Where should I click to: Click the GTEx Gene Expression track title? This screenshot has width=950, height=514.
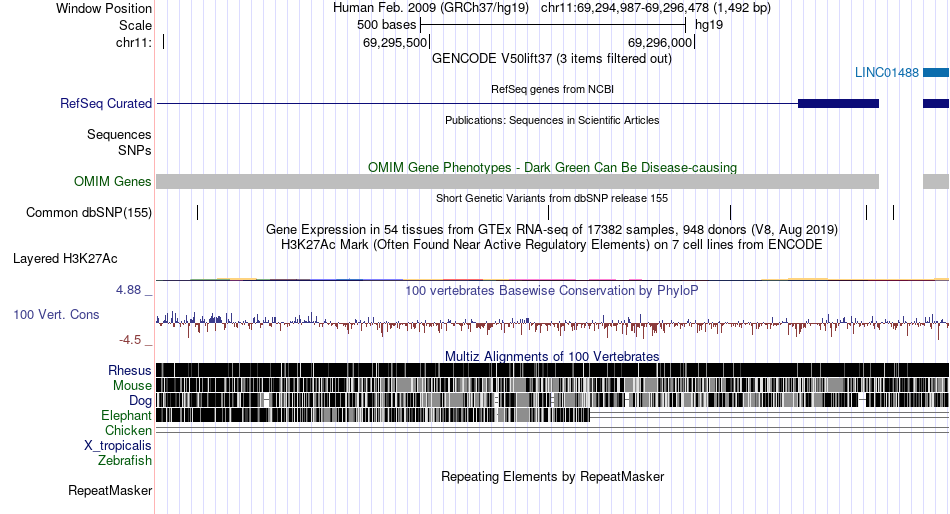pyautogui.click(x=552, y=230)
